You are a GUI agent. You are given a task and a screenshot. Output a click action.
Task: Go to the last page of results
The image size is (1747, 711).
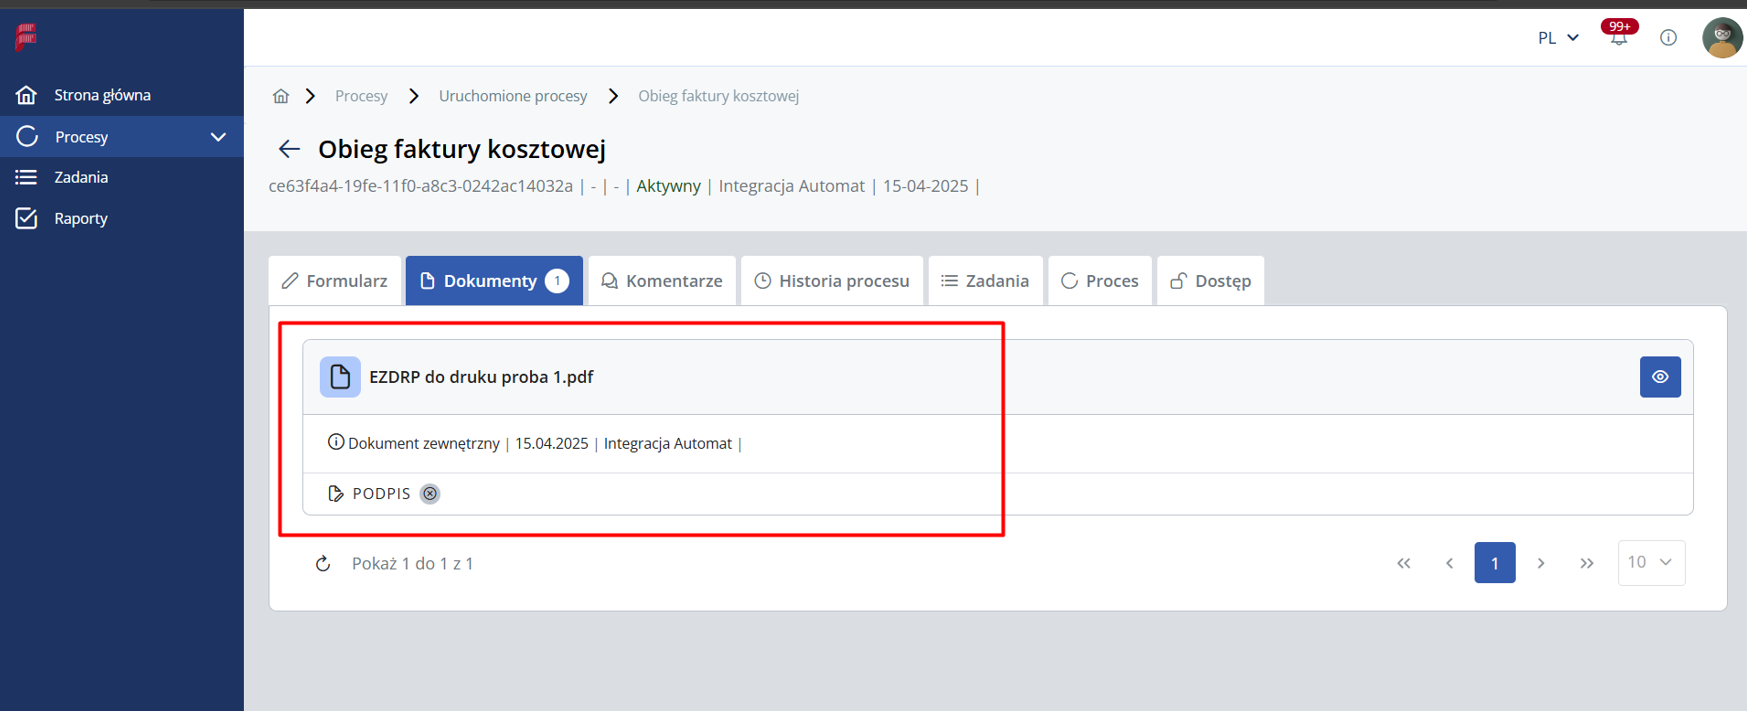pos(1587,563)
